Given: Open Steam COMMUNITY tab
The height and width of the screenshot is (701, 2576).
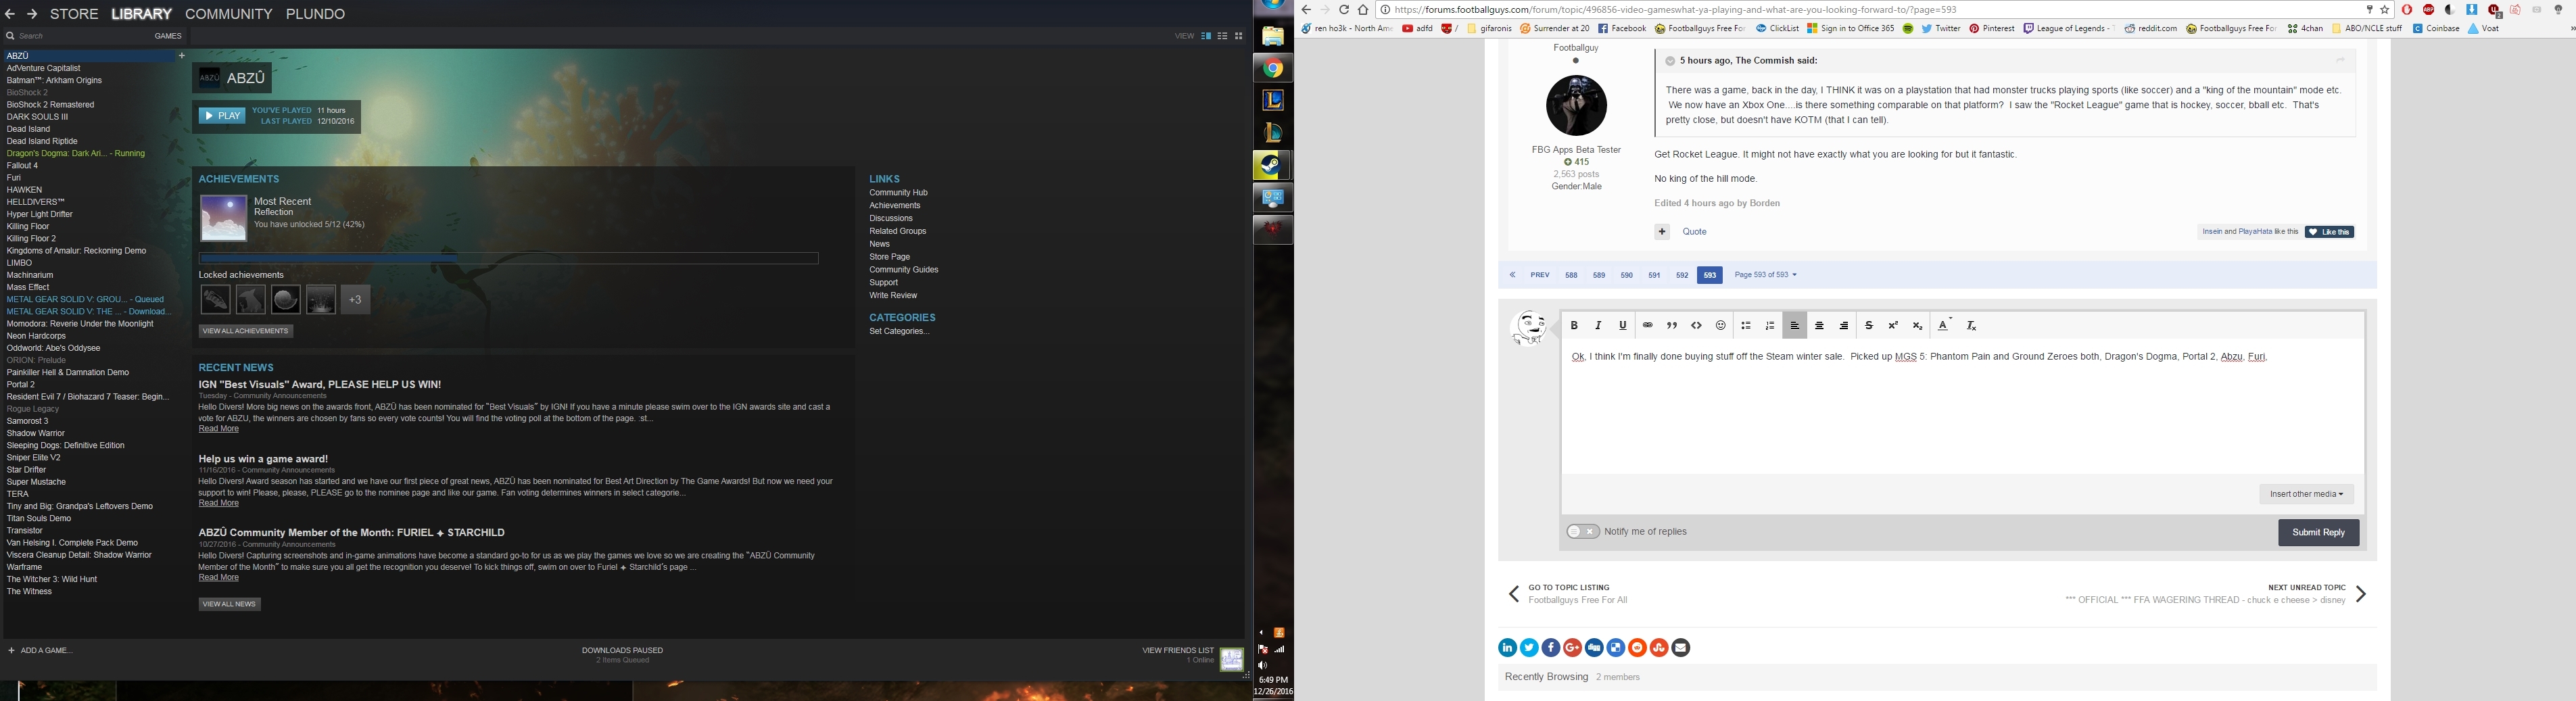Looking at the screenshot, I should pyautogui.click(x=229, y=14).
